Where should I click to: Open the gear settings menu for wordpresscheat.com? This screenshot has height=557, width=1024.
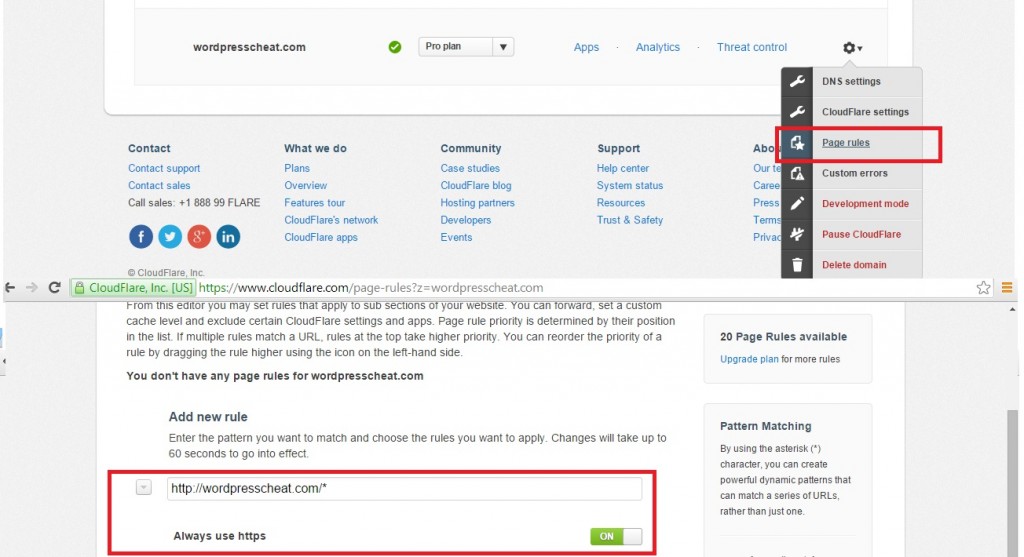pos(852,48)
